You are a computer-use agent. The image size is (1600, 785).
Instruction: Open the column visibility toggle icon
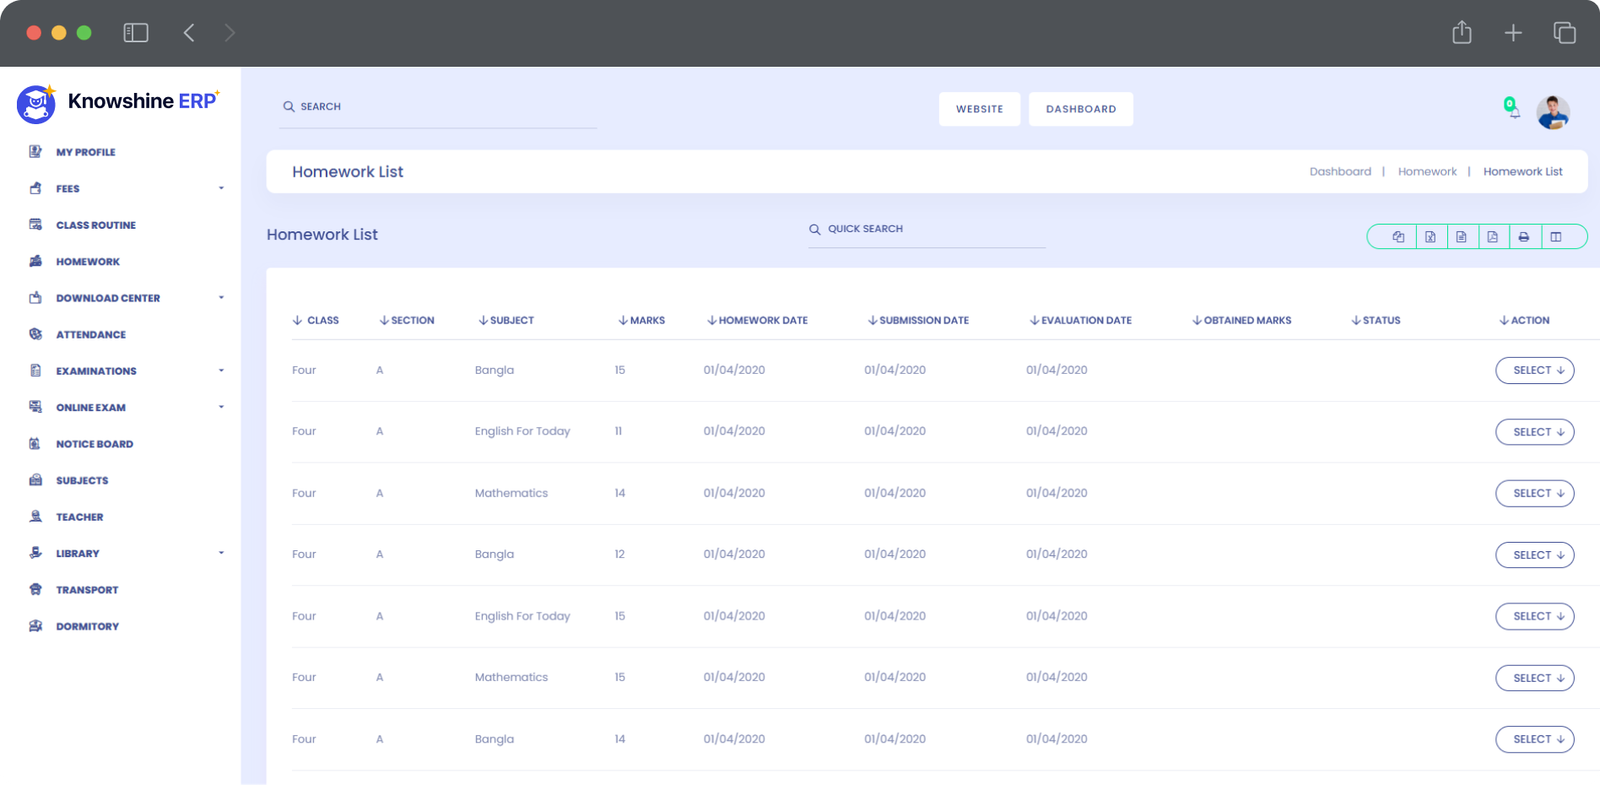click(1555, 237)
